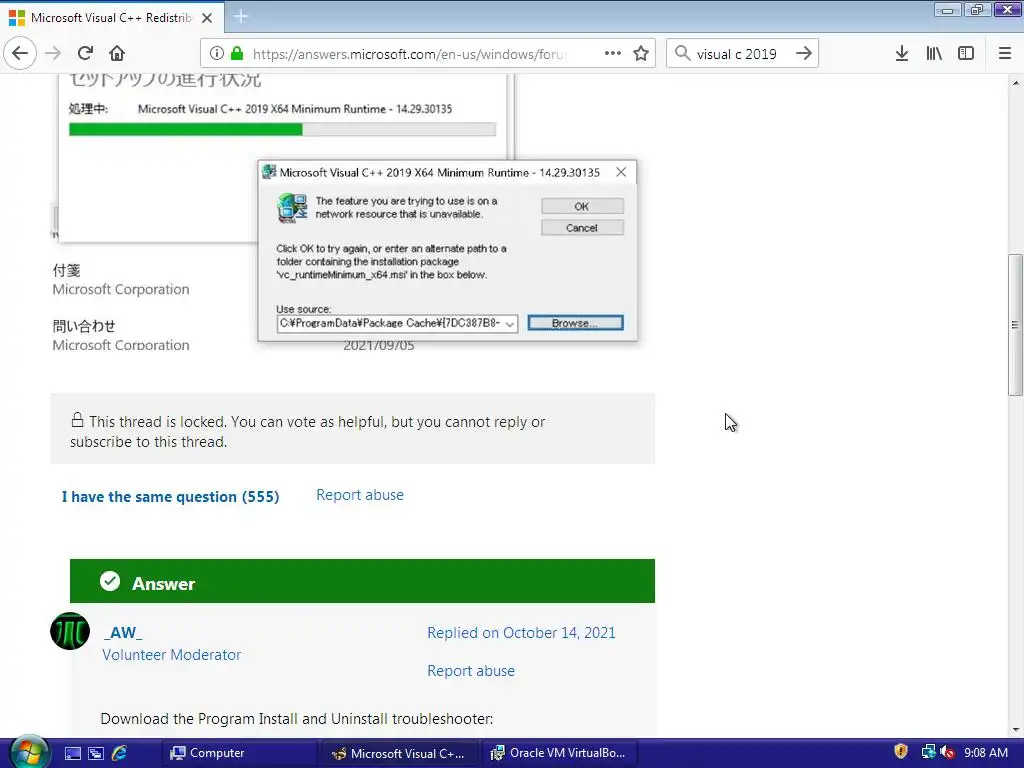Viewport: 1024px width, 768px height.
Task: Click the forward navigation arrow
Action: [53, 54]
